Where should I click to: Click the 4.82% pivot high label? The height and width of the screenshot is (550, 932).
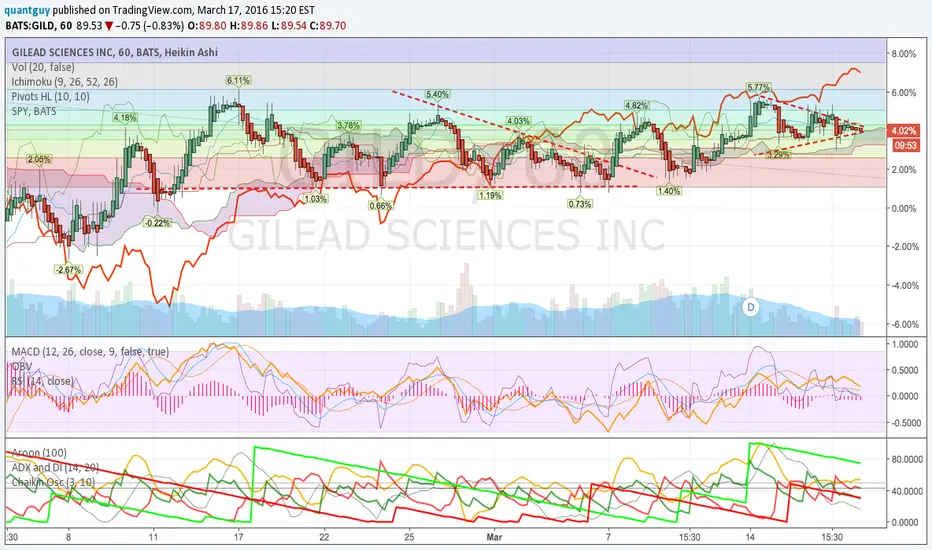[636, 105]
